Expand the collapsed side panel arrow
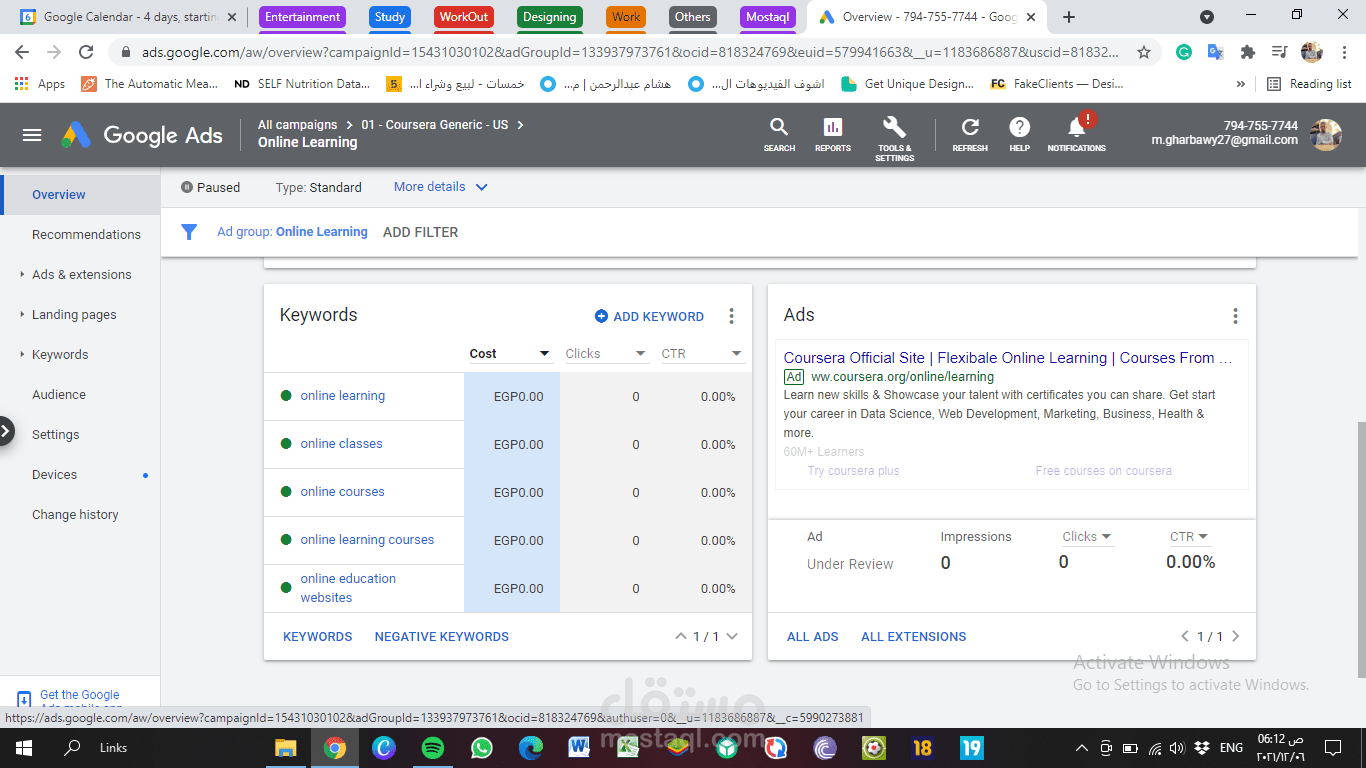1366x768 pixels. point(7,432)
